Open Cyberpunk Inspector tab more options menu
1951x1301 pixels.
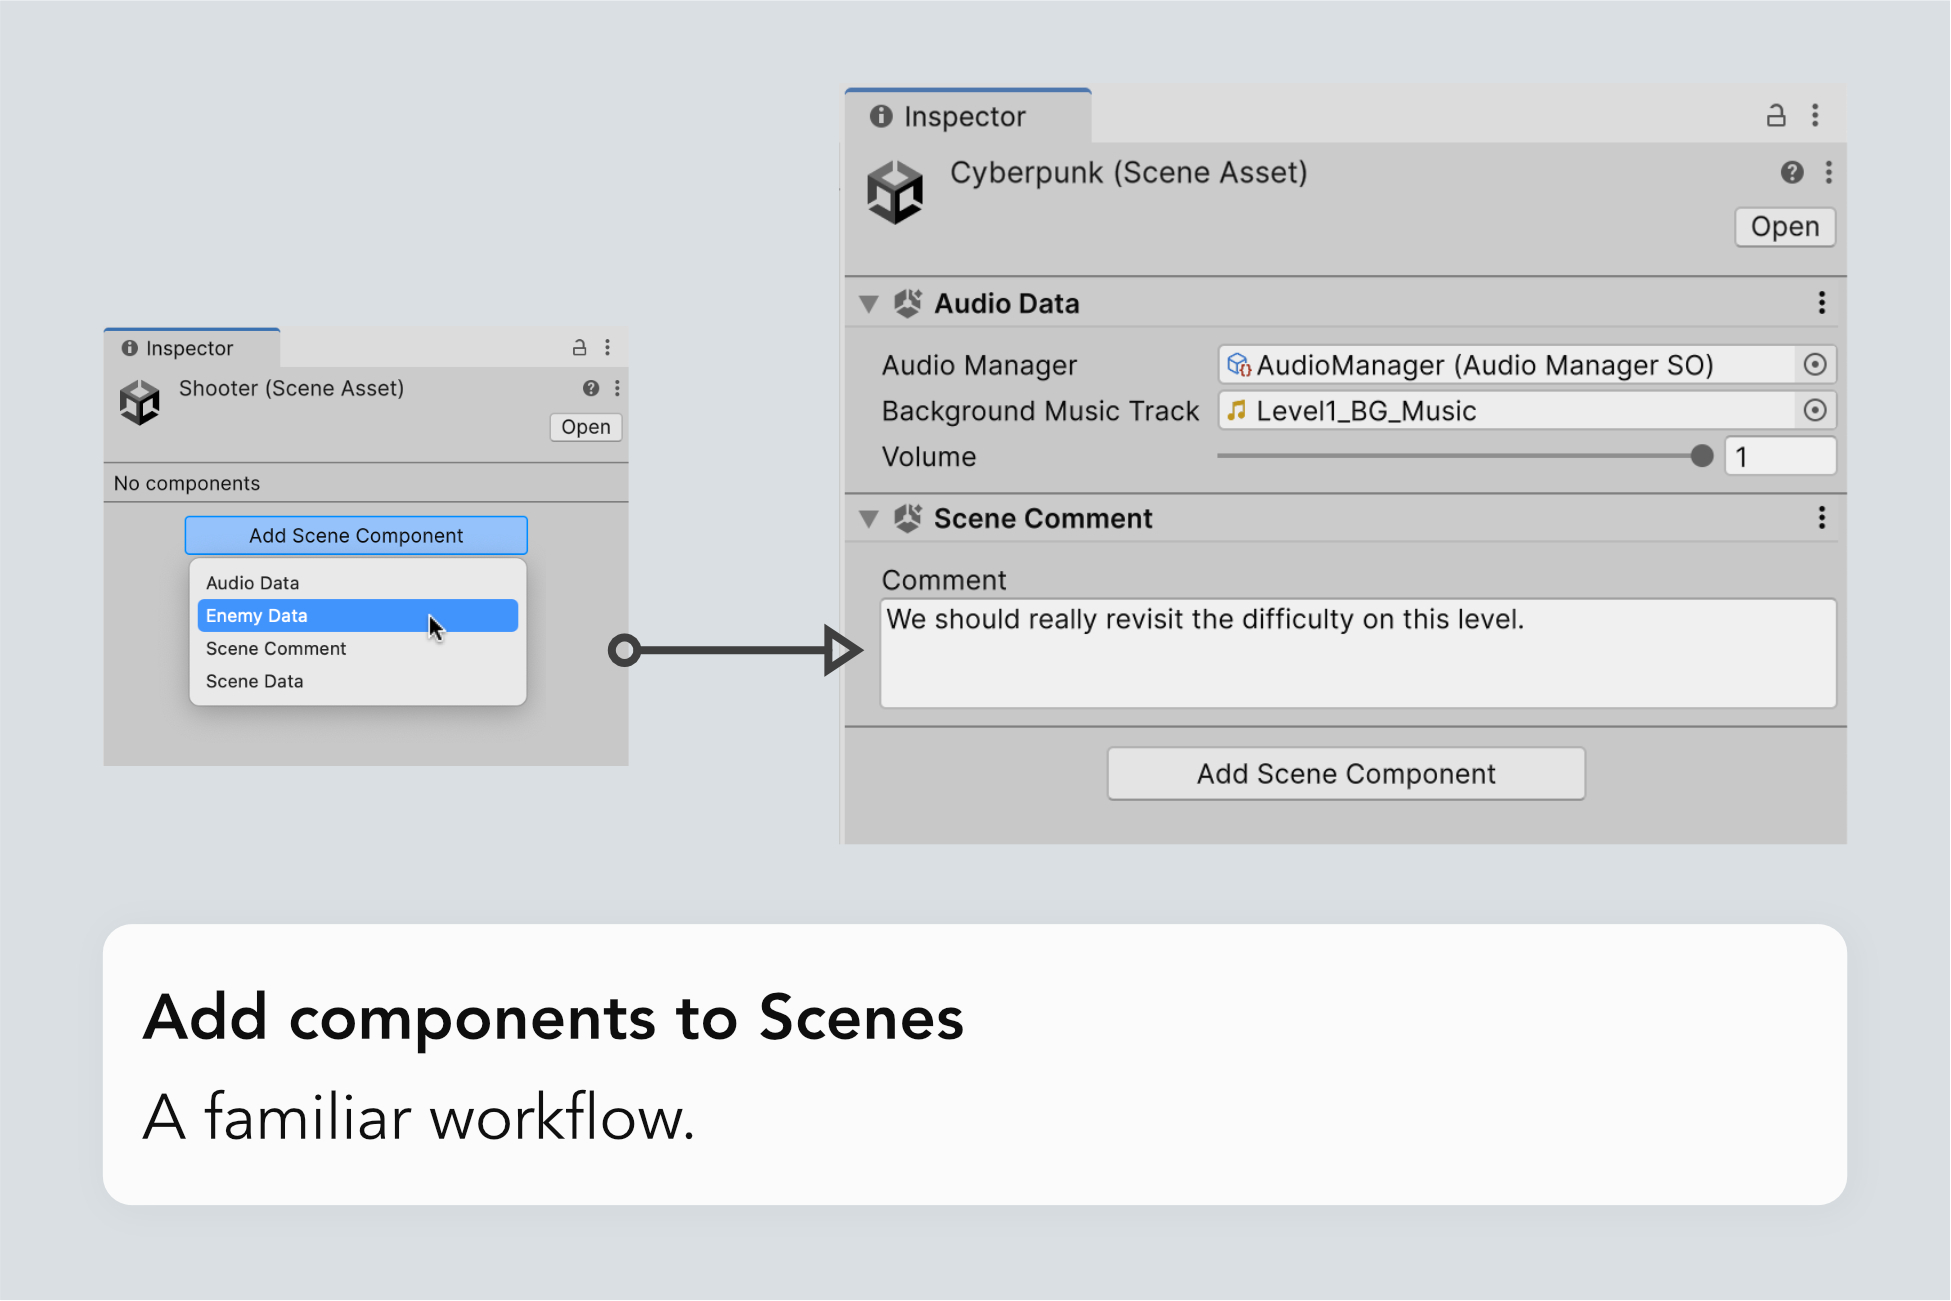point(1815,116)
